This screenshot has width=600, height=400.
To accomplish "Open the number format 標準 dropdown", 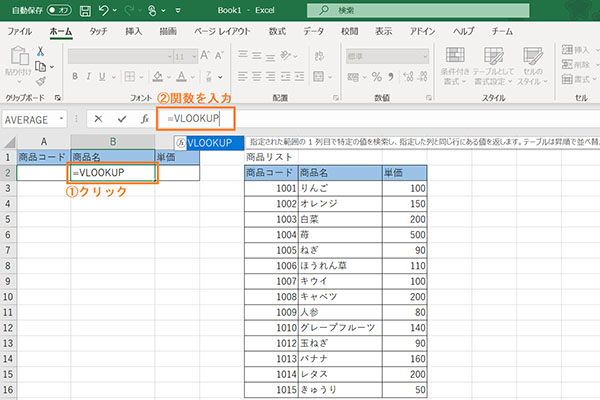I will click(426, 56).
